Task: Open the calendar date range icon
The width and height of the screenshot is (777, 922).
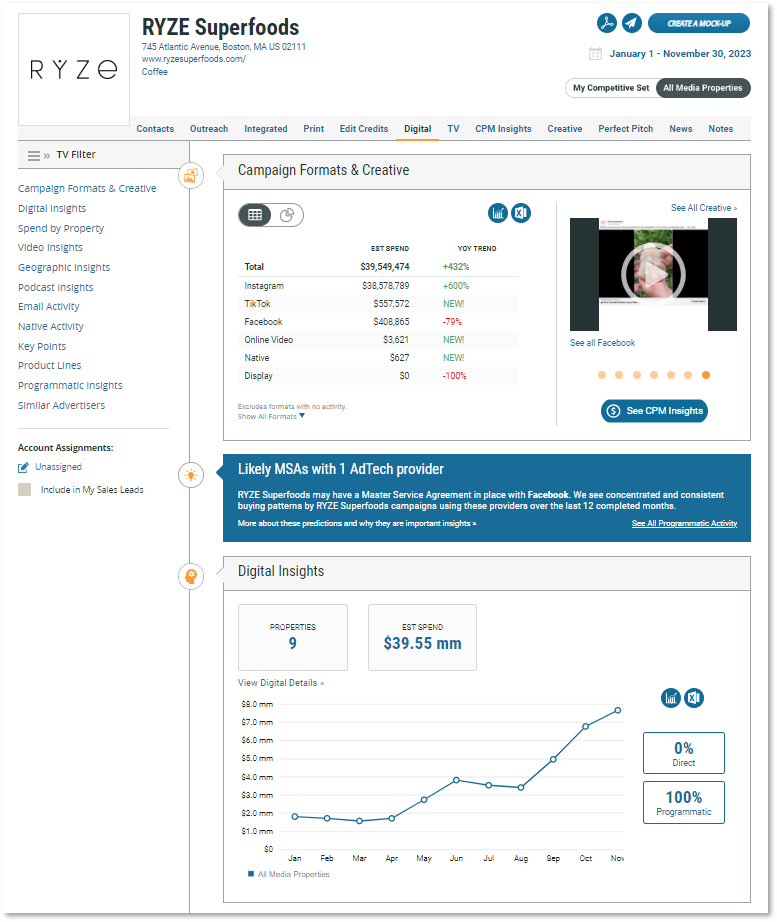Action: (x=595, y=54)
